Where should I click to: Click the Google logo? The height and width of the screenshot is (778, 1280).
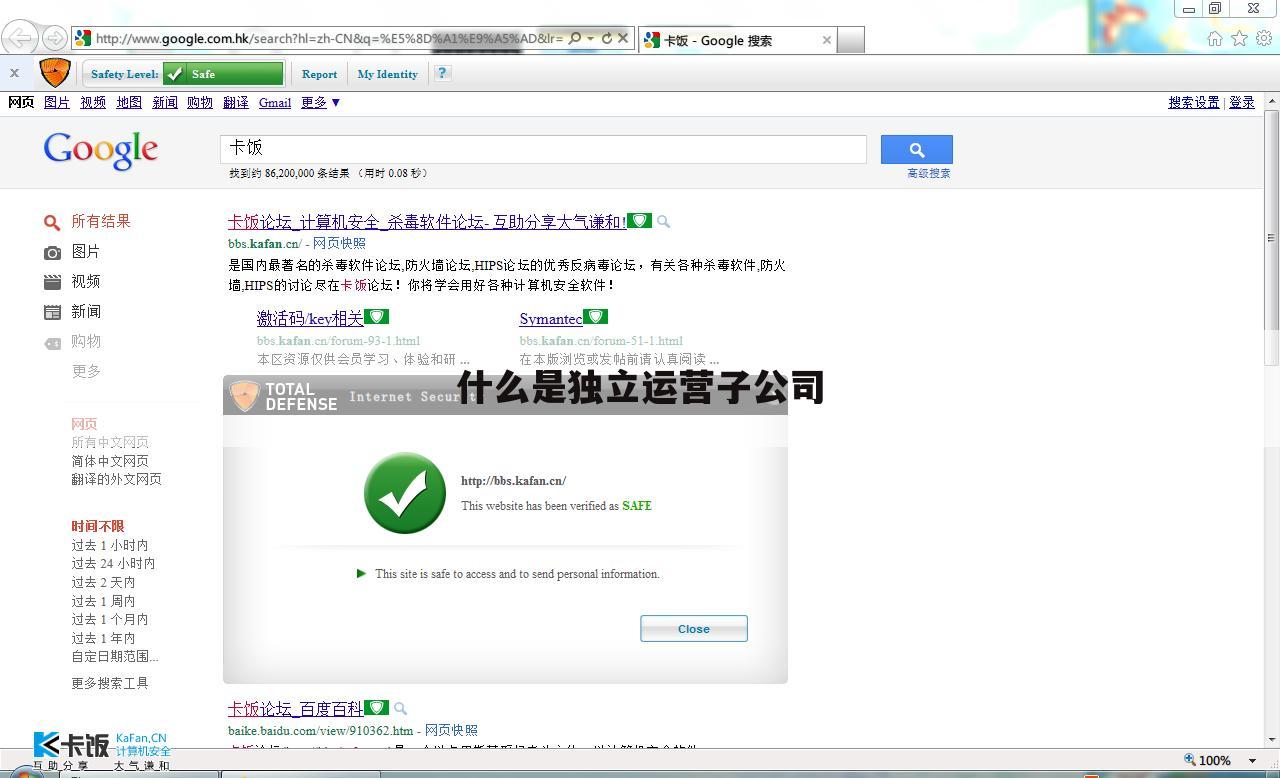tap(101, 151)
